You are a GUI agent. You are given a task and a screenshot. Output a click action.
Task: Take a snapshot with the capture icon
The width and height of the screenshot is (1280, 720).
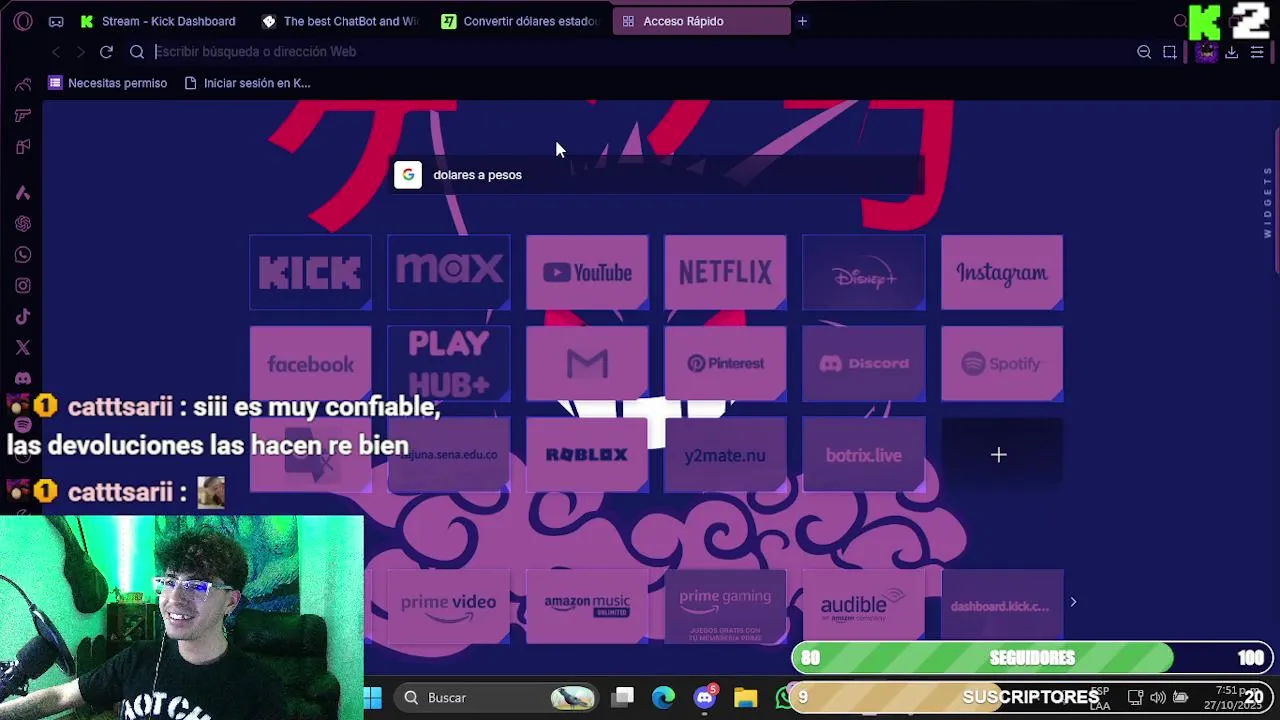click(x=1170, y=52)
